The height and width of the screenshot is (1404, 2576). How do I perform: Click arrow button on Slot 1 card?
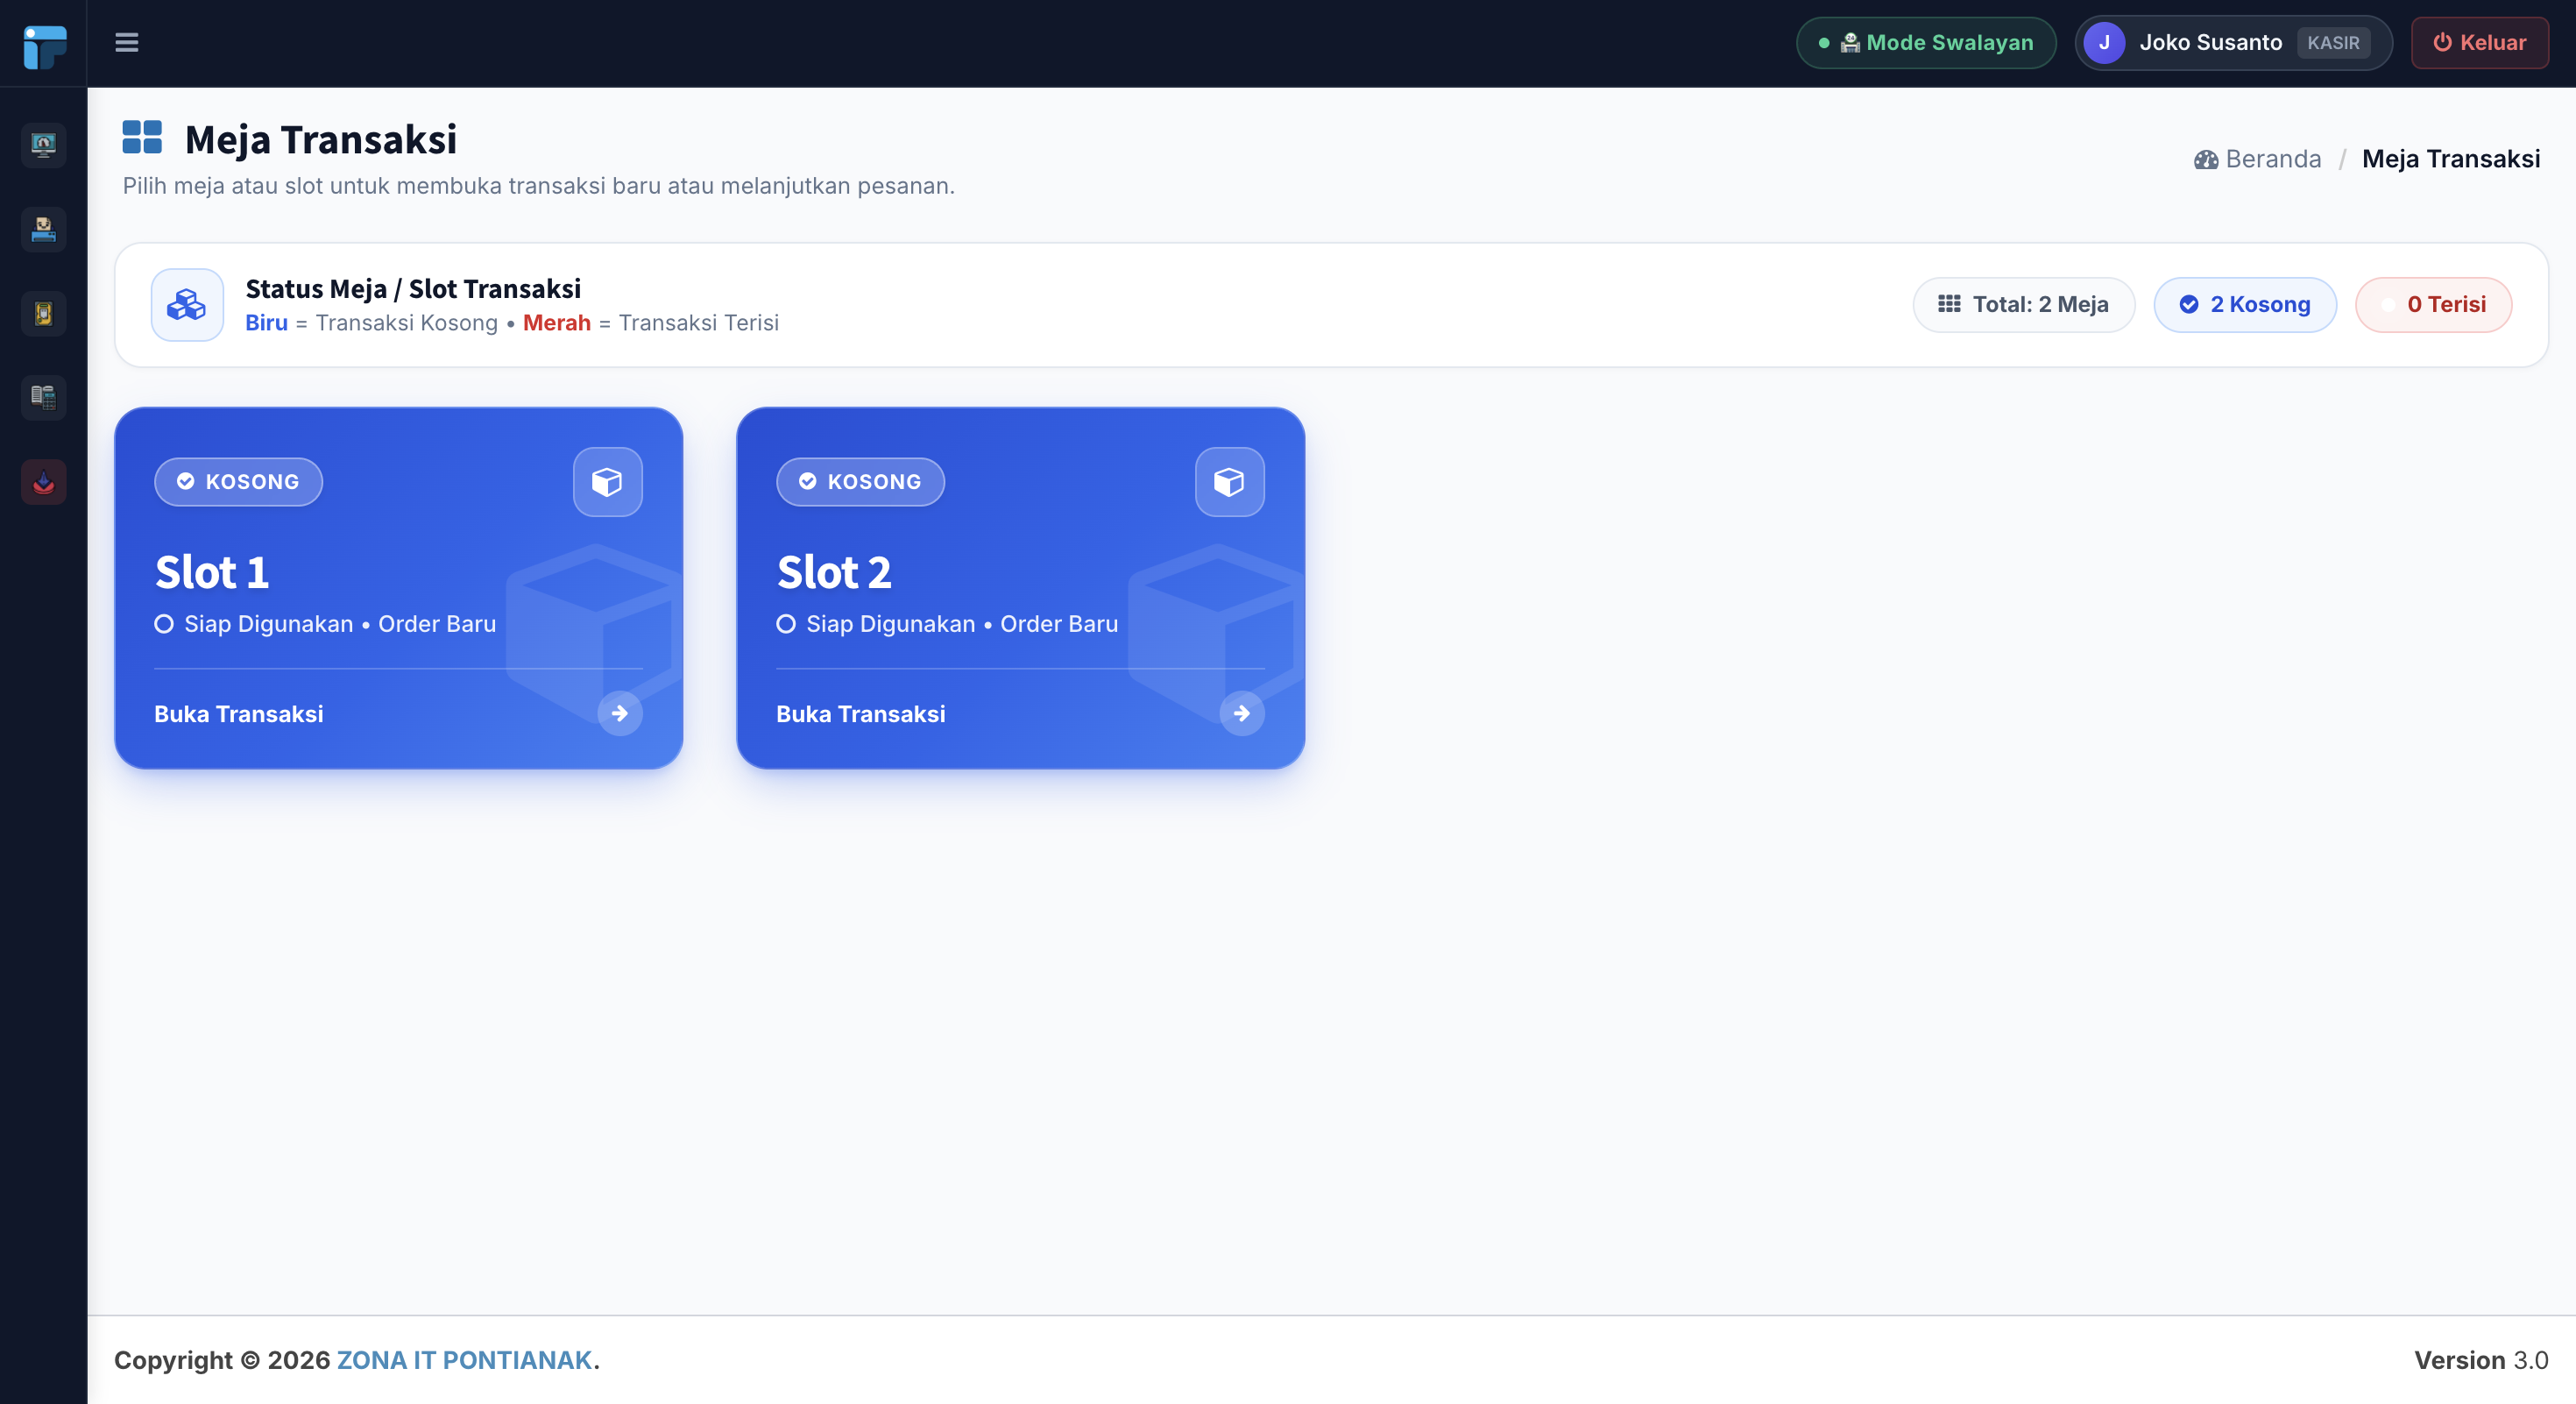pyautogui.click(x=619, y=713)
